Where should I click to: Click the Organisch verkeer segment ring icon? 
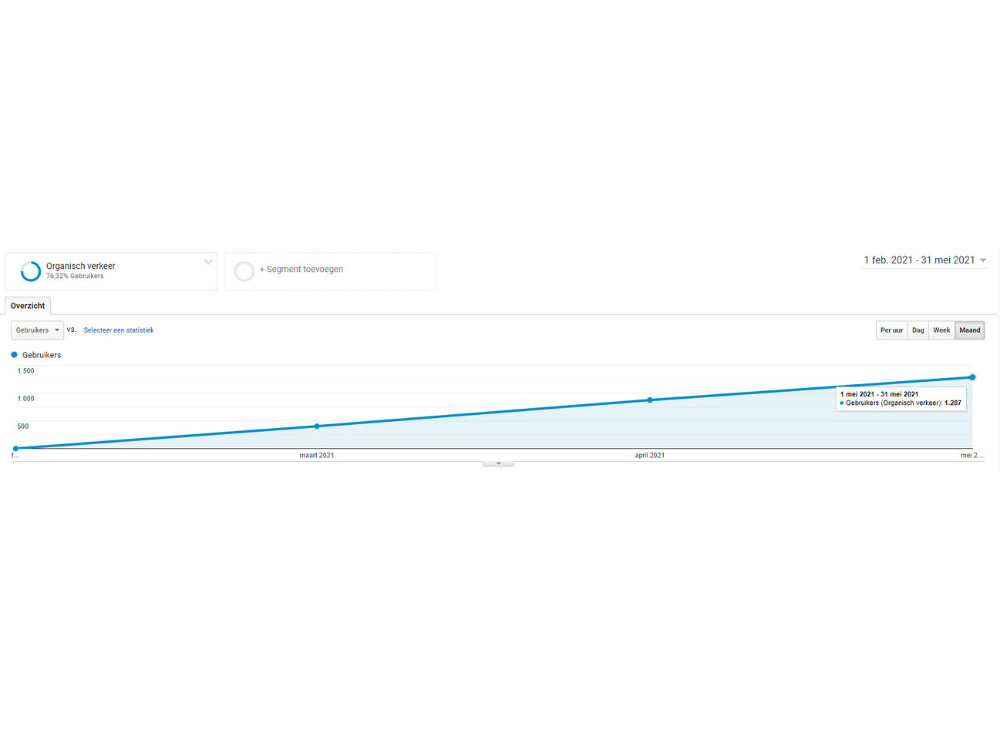coord(31,271)
